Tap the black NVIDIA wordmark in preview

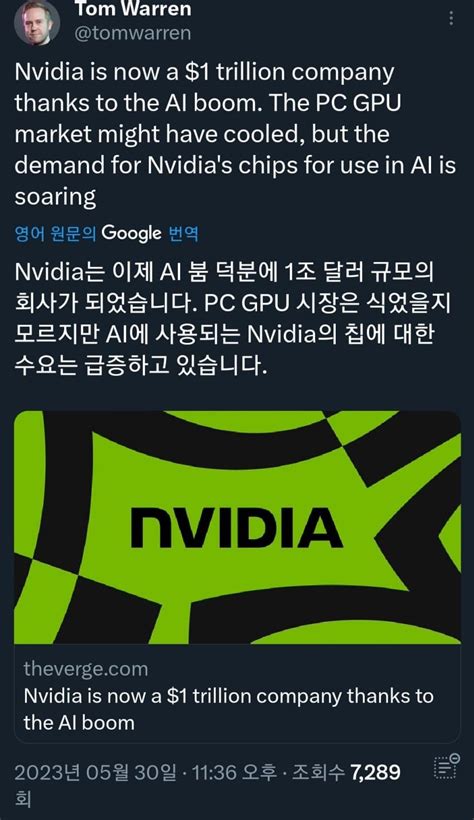[237, 527]
